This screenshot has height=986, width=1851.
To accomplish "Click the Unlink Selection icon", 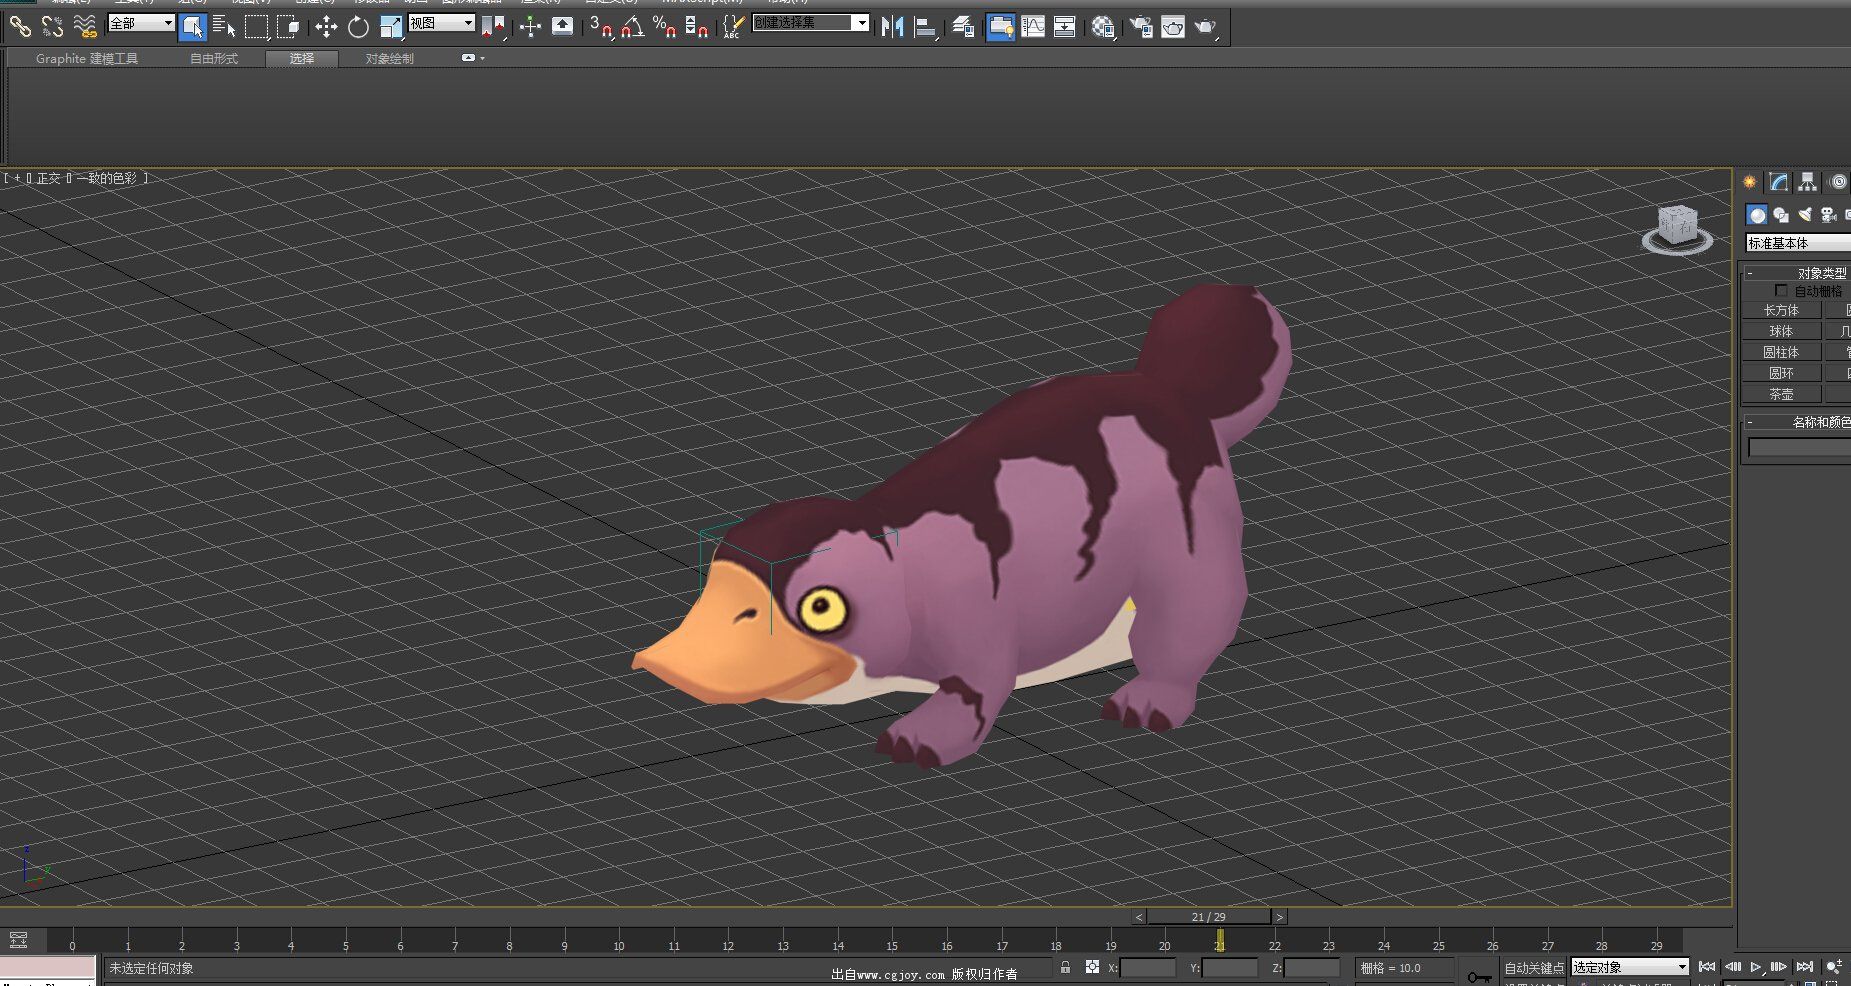I will point(52,27).
